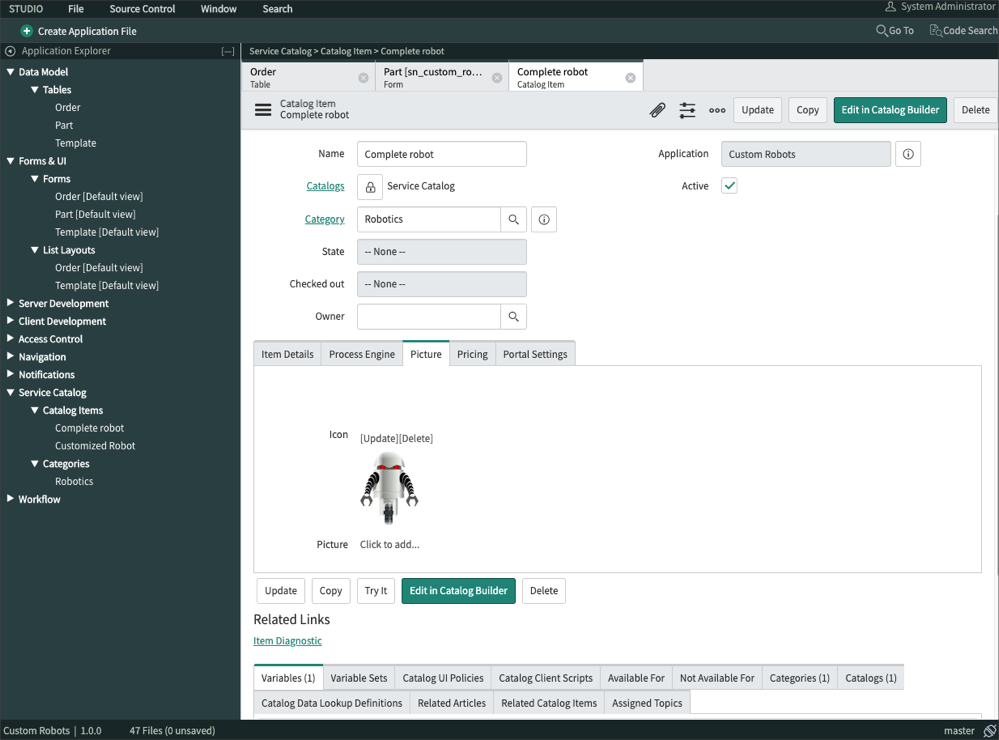This screenshot has width=999, height=740.
Task: Click the Edit in Catalog Builder button
Action: (889, 110)
